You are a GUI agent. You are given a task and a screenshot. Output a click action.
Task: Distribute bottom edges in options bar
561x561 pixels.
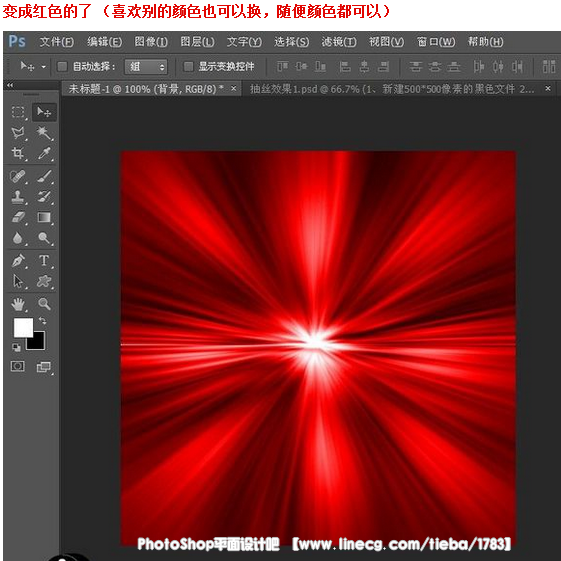(x=453, y=67)
